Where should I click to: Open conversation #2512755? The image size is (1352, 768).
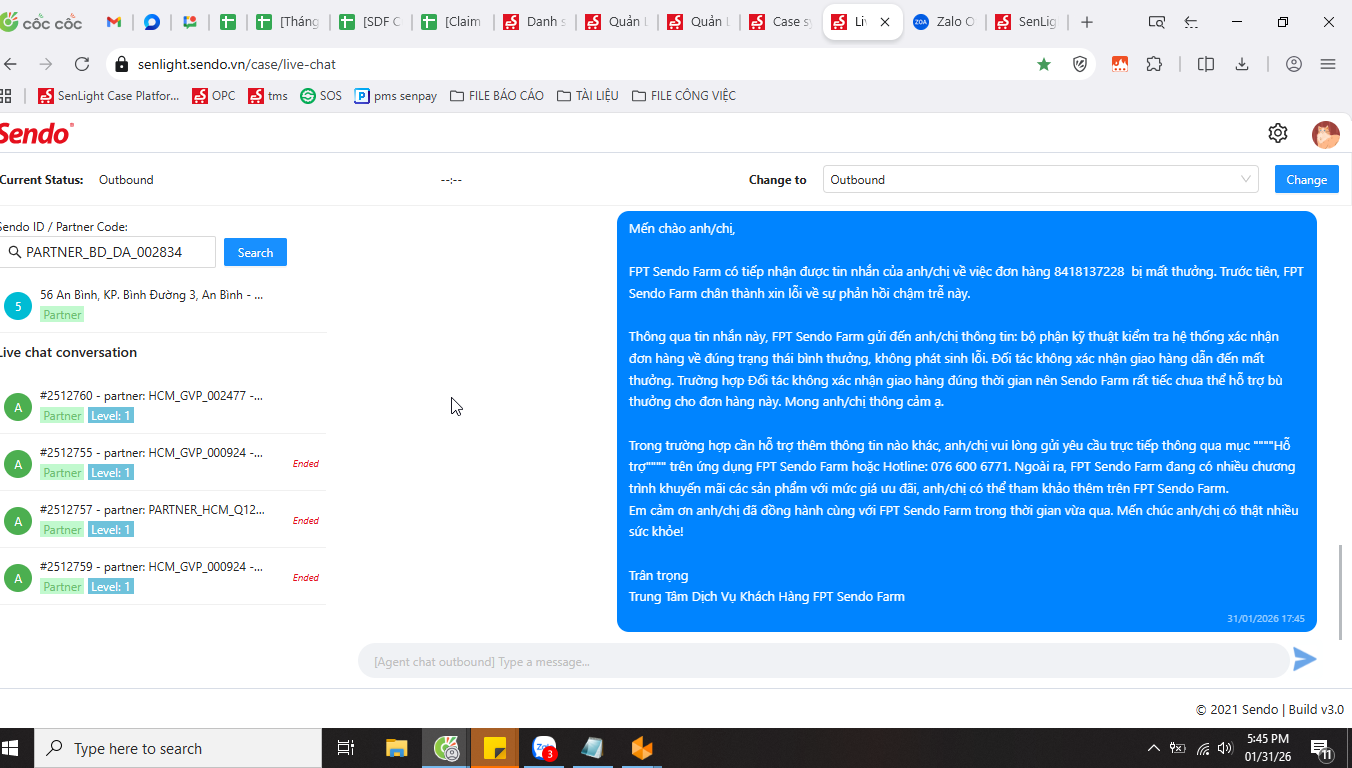(x=163, y=463)
